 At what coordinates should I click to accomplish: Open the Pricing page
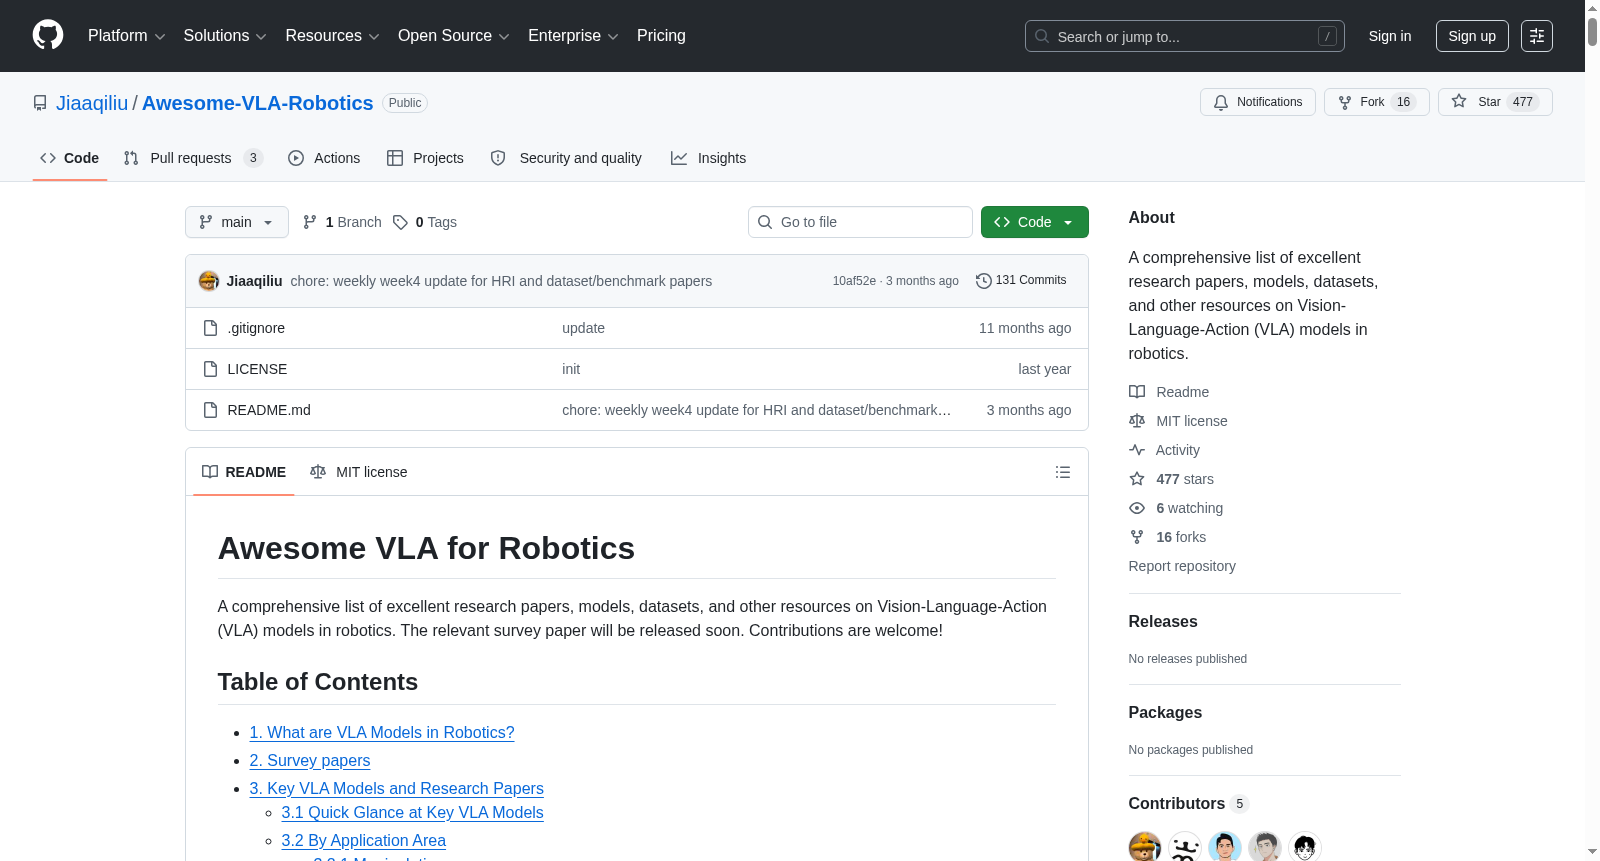pyautogui.click(x=661, y=36)
